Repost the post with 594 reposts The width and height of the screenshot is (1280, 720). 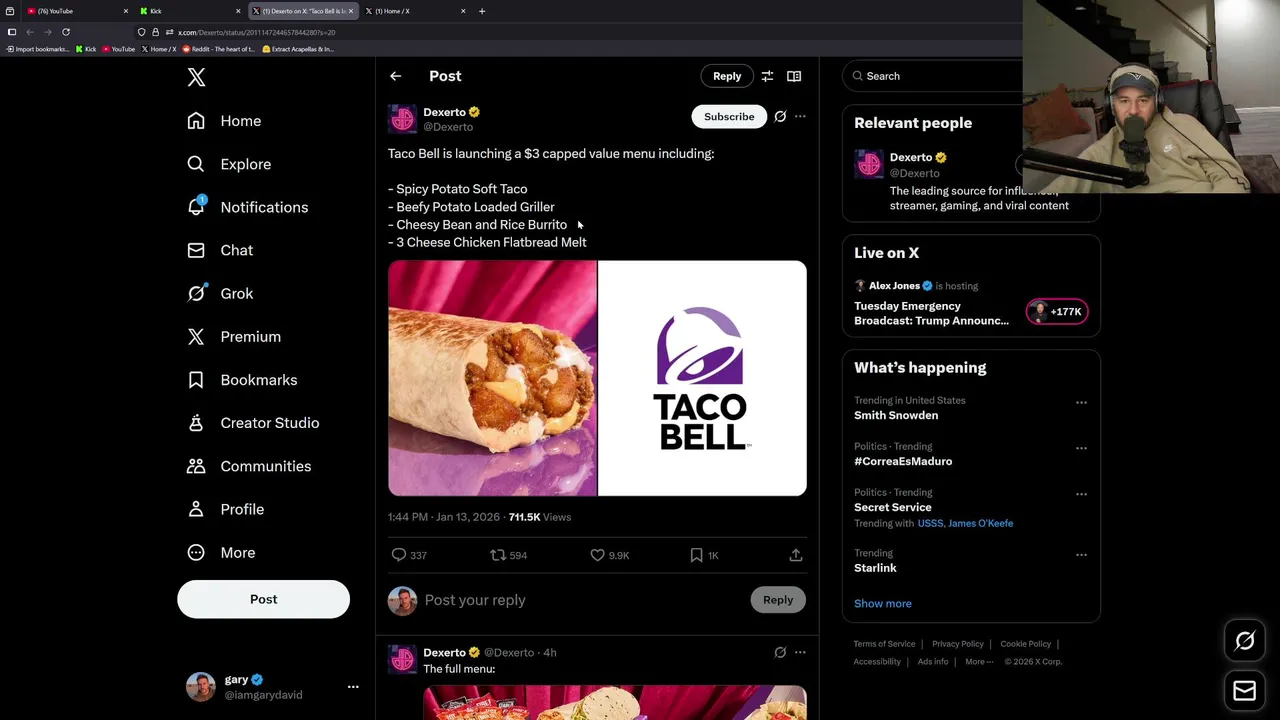point(508,555)
